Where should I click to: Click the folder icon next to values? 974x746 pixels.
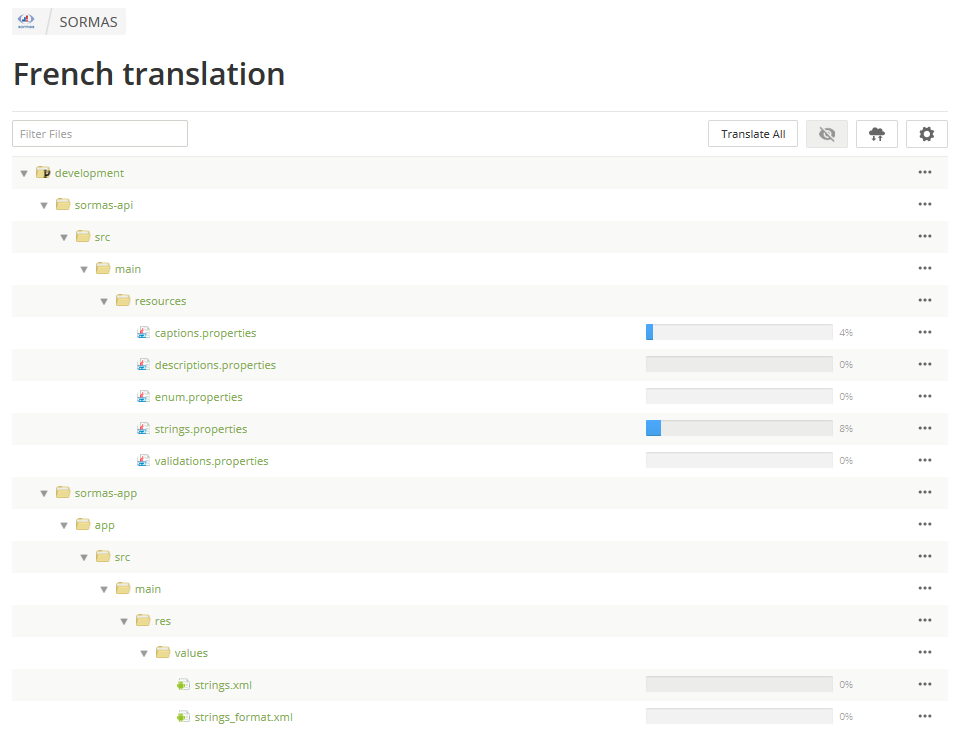click(162, 652)
